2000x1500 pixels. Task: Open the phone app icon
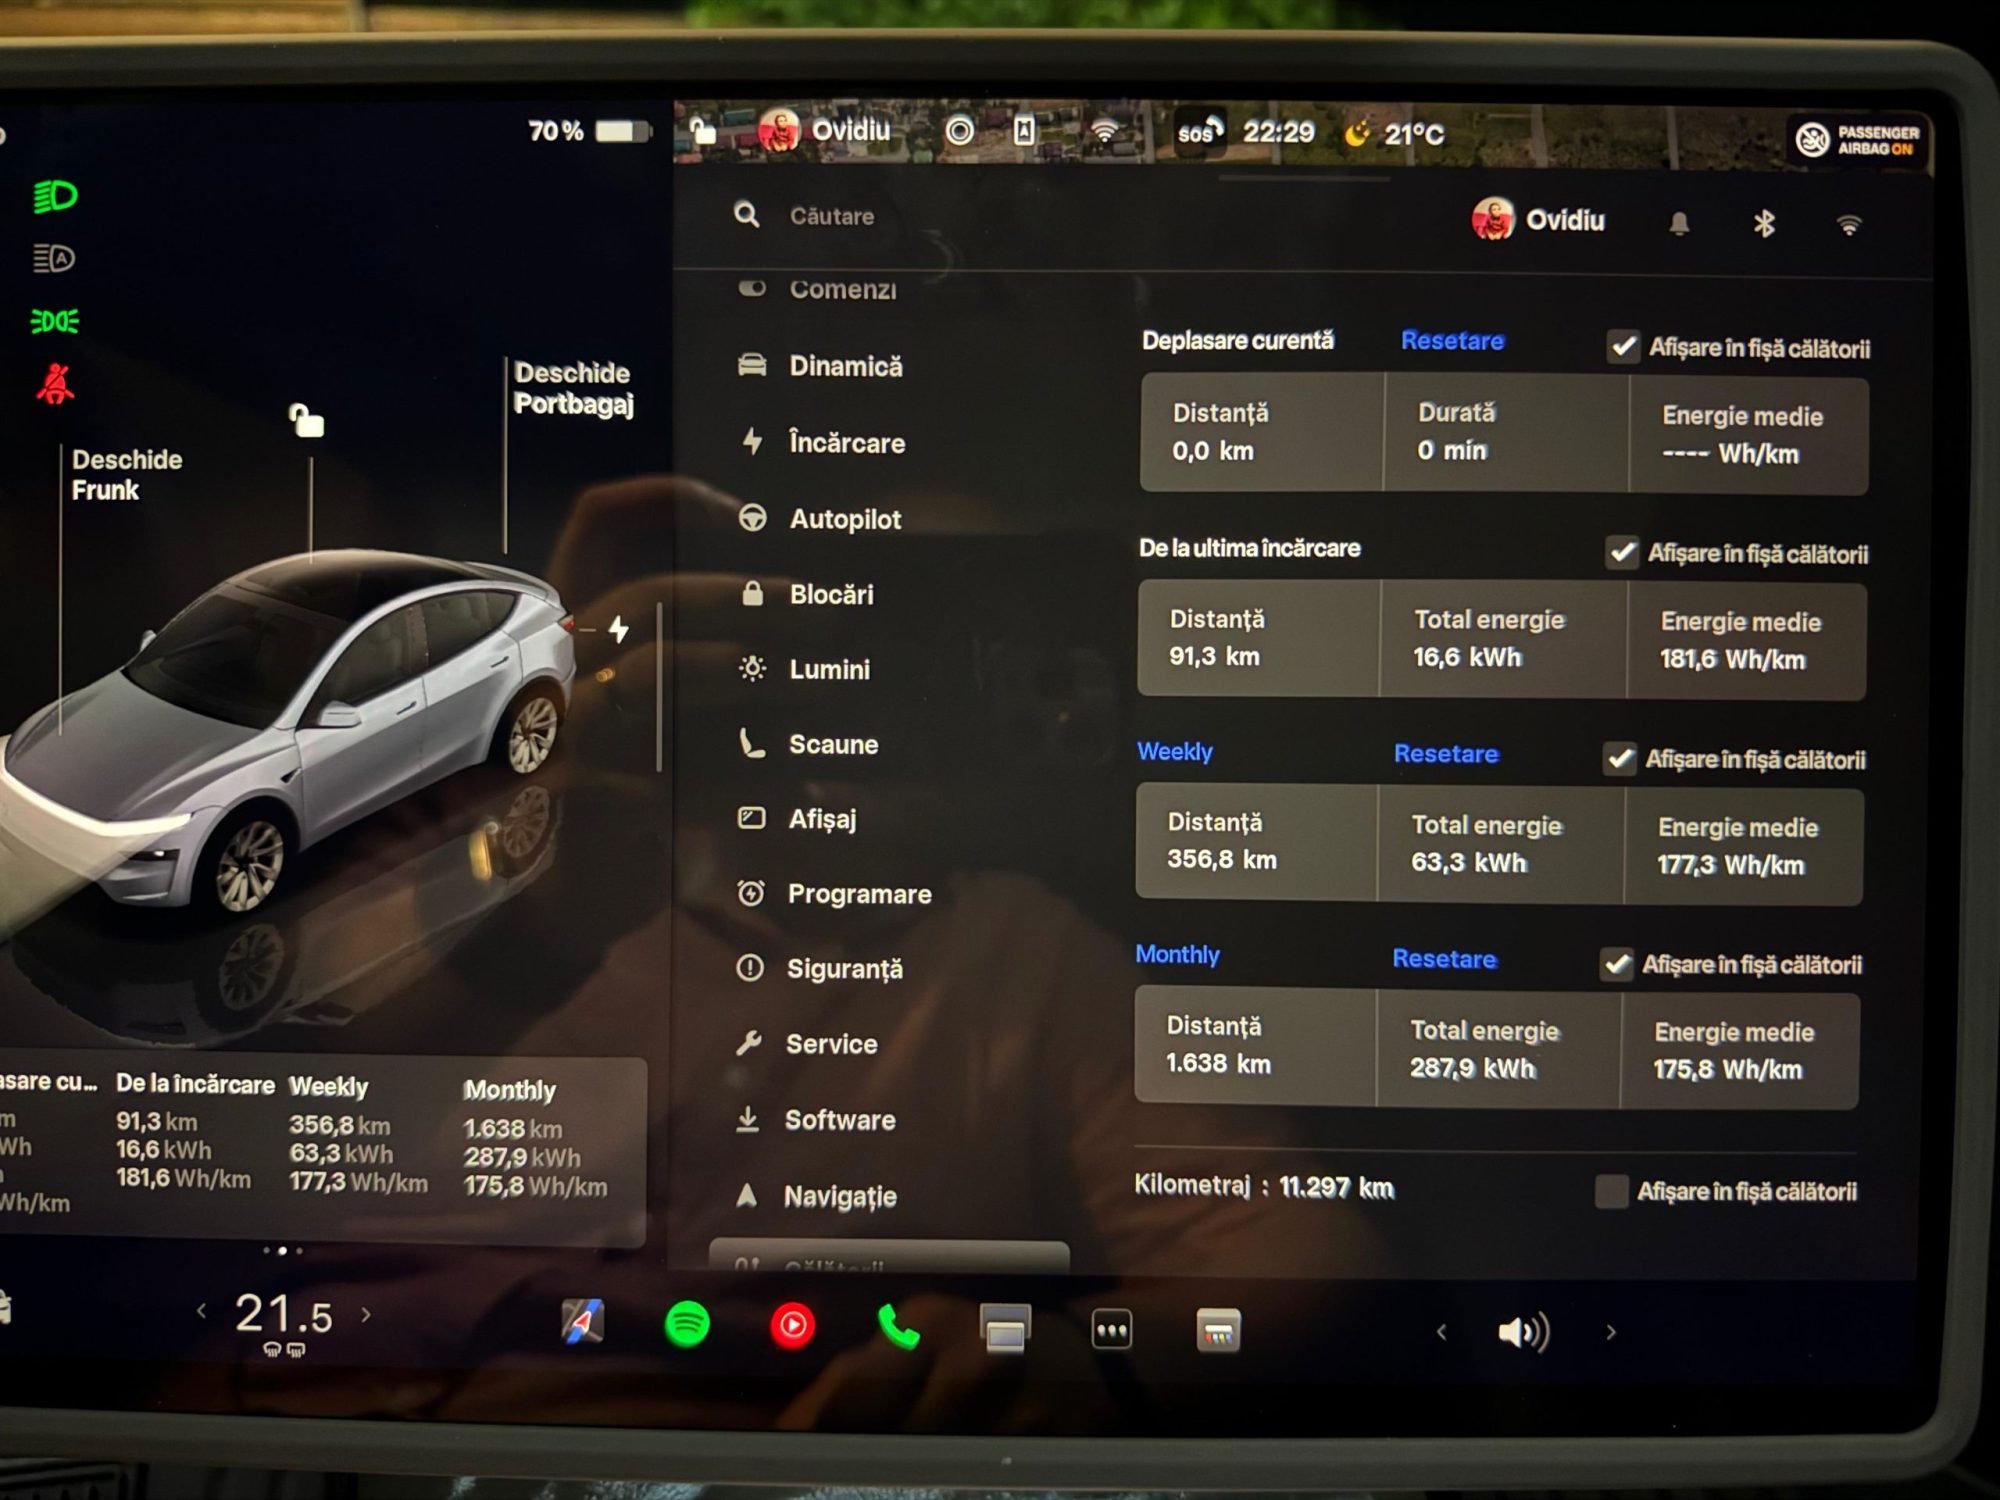click(x=898, y=1327)
